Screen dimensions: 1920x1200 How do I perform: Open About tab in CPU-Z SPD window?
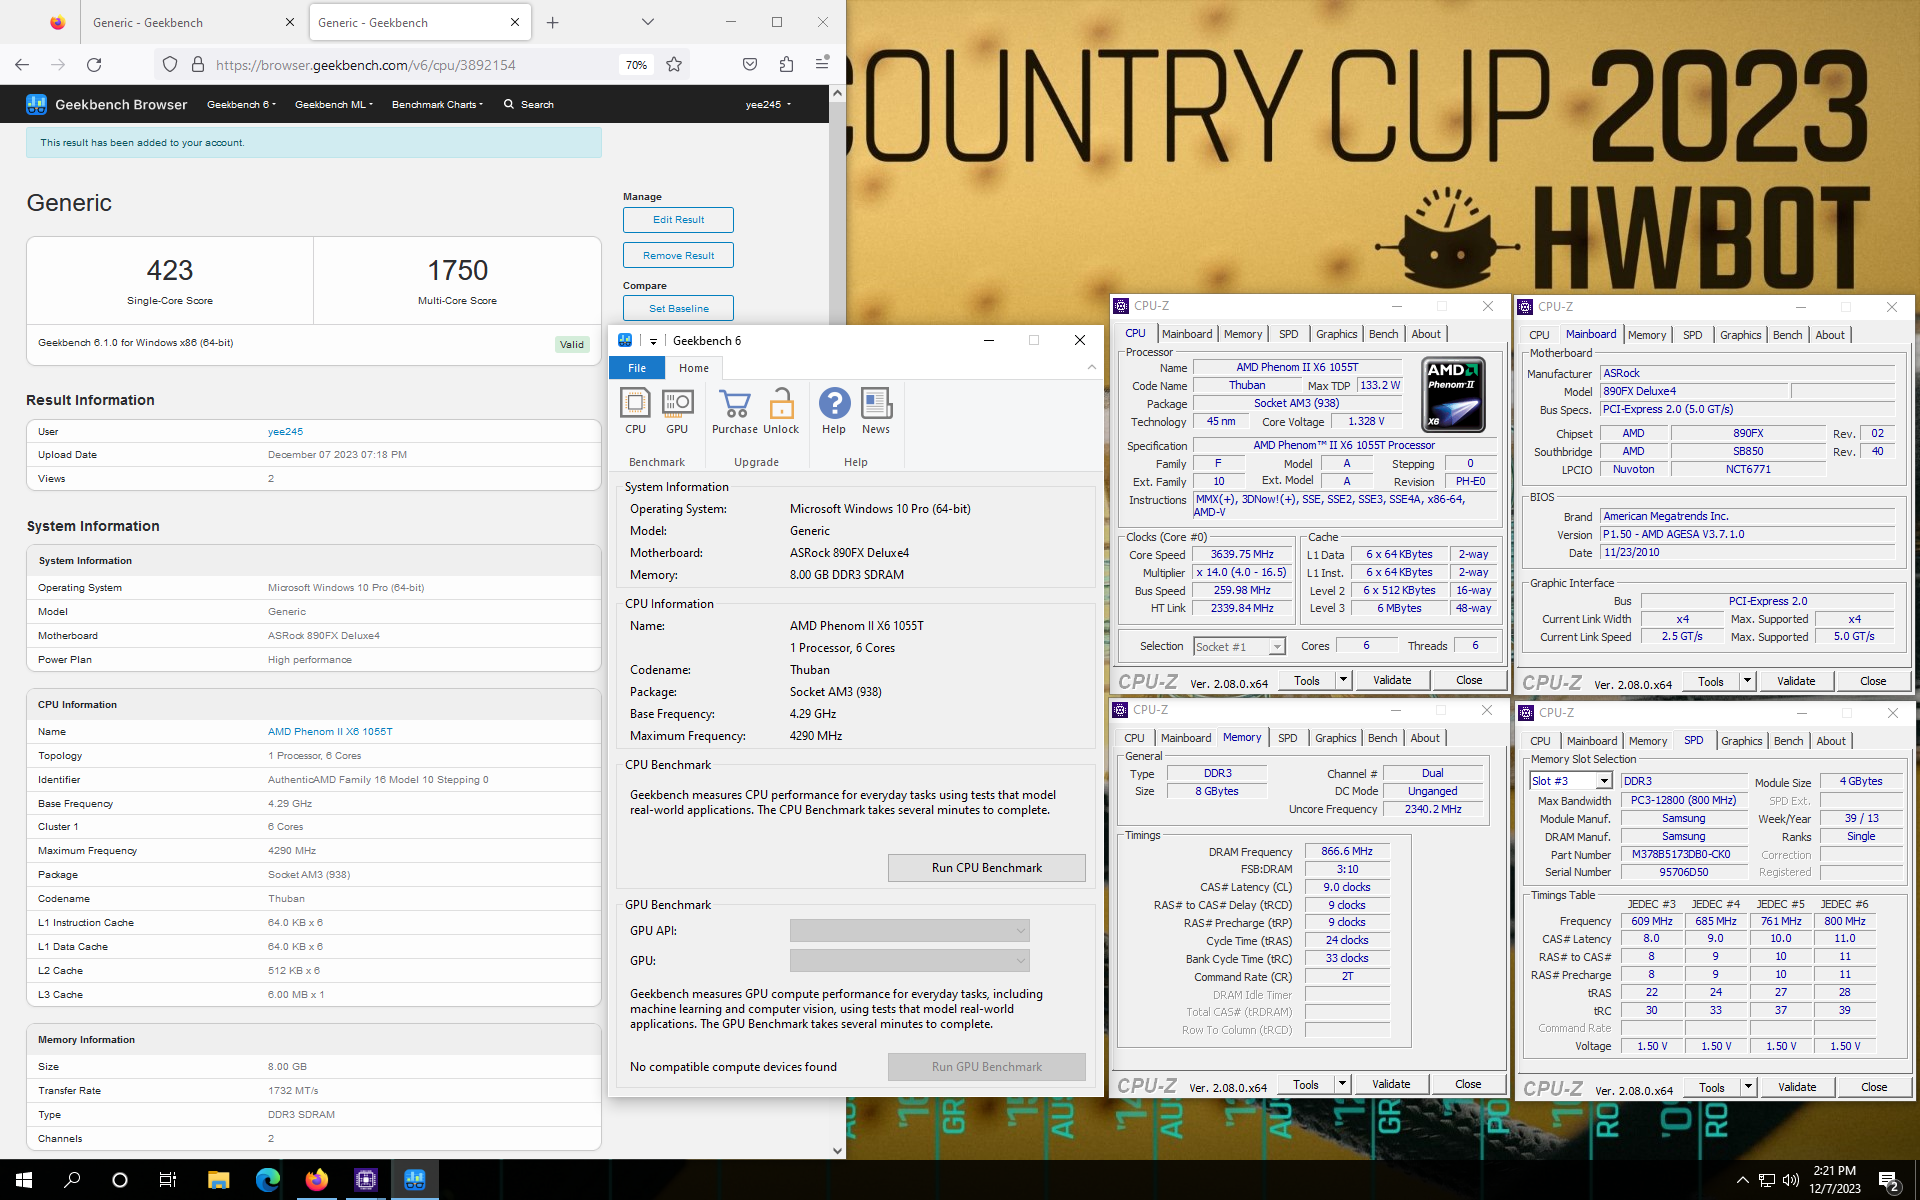1831,741
